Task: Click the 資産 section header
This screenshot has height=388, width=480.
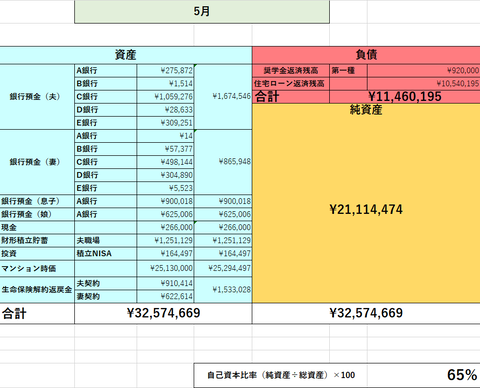Action: coord(126,55)
